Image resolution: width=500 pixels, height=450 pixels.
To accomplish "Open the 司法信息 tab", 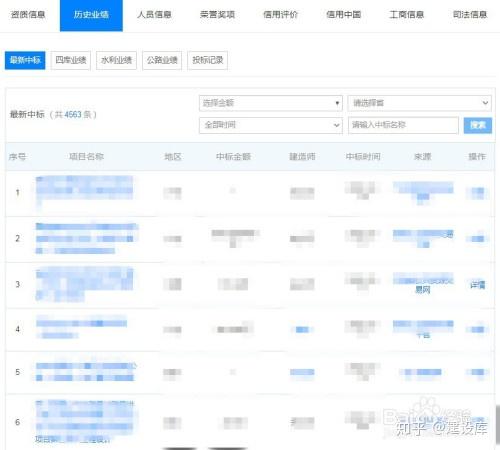I will tap(470, 15).
